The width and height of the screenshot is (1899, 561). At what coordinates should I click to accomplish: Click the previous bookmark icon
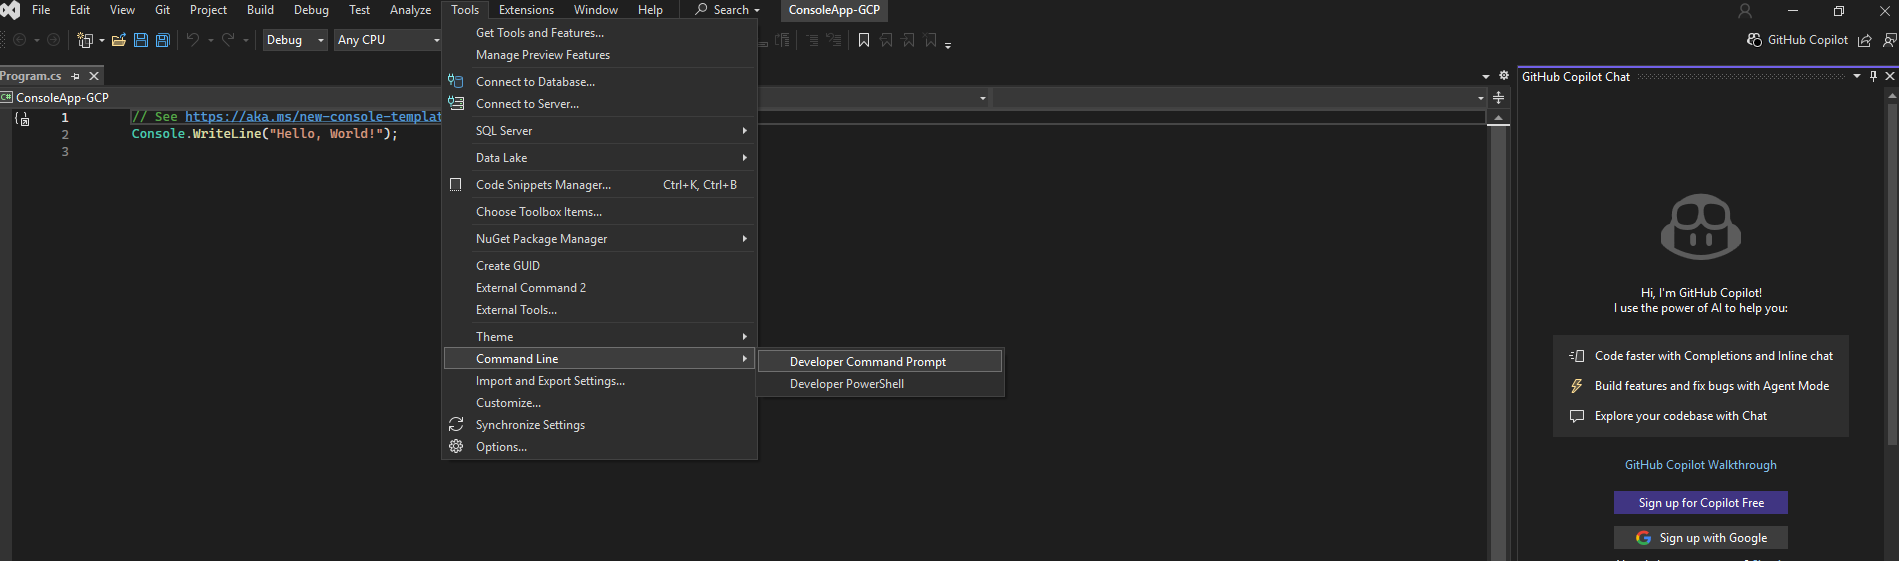[x=886, y=40]
